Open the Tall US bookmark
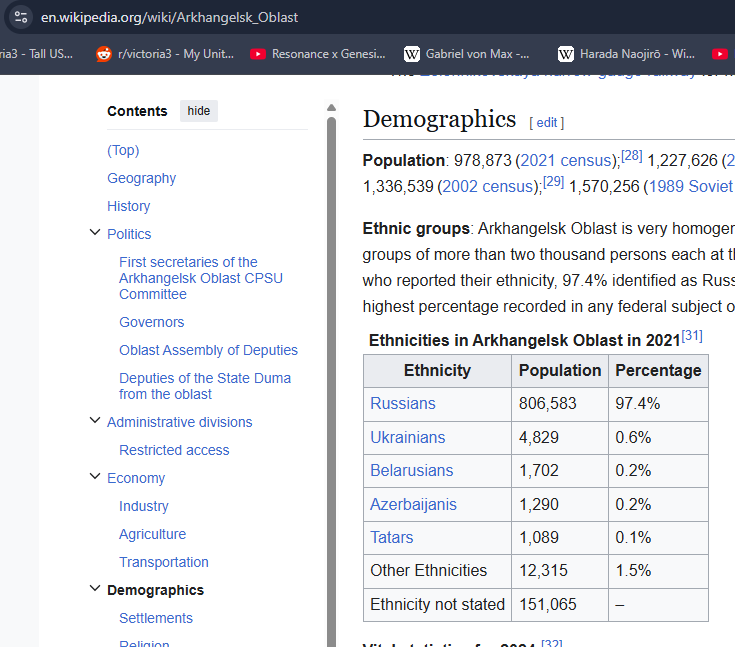735x647 pixels. click(x=37, y=54)
